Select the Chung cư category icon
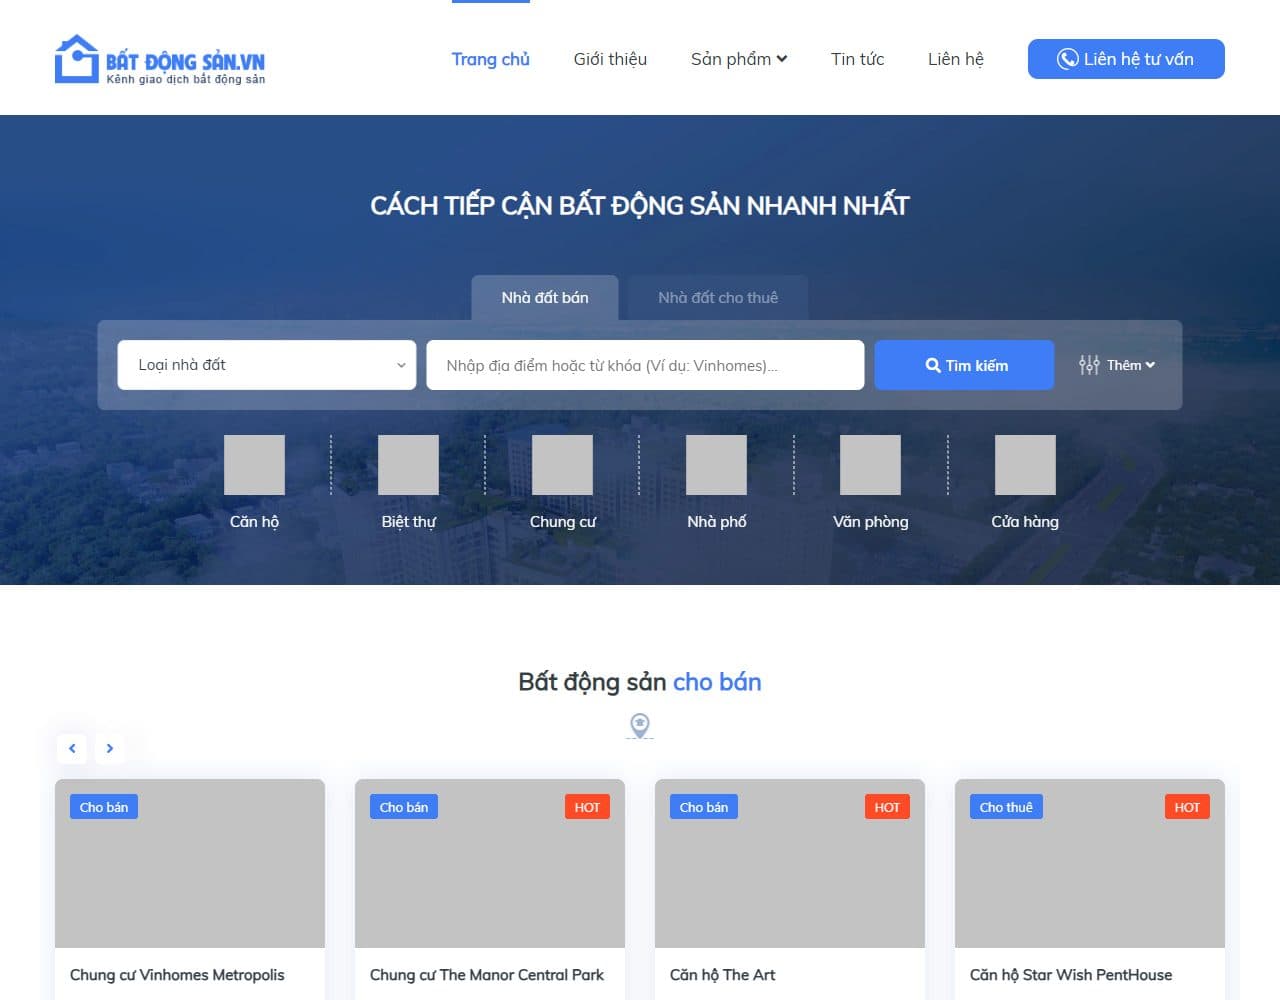1280x1000 pixels. [562, 465]
